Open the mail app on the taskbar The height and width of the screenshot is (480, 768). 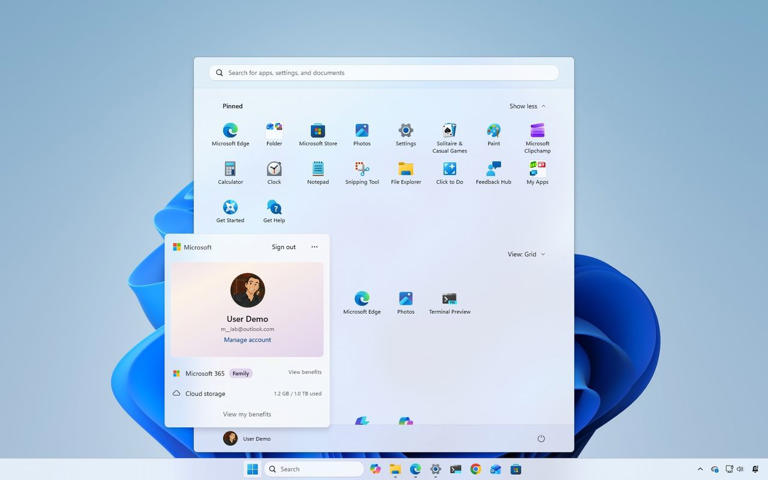coord(496,469)
